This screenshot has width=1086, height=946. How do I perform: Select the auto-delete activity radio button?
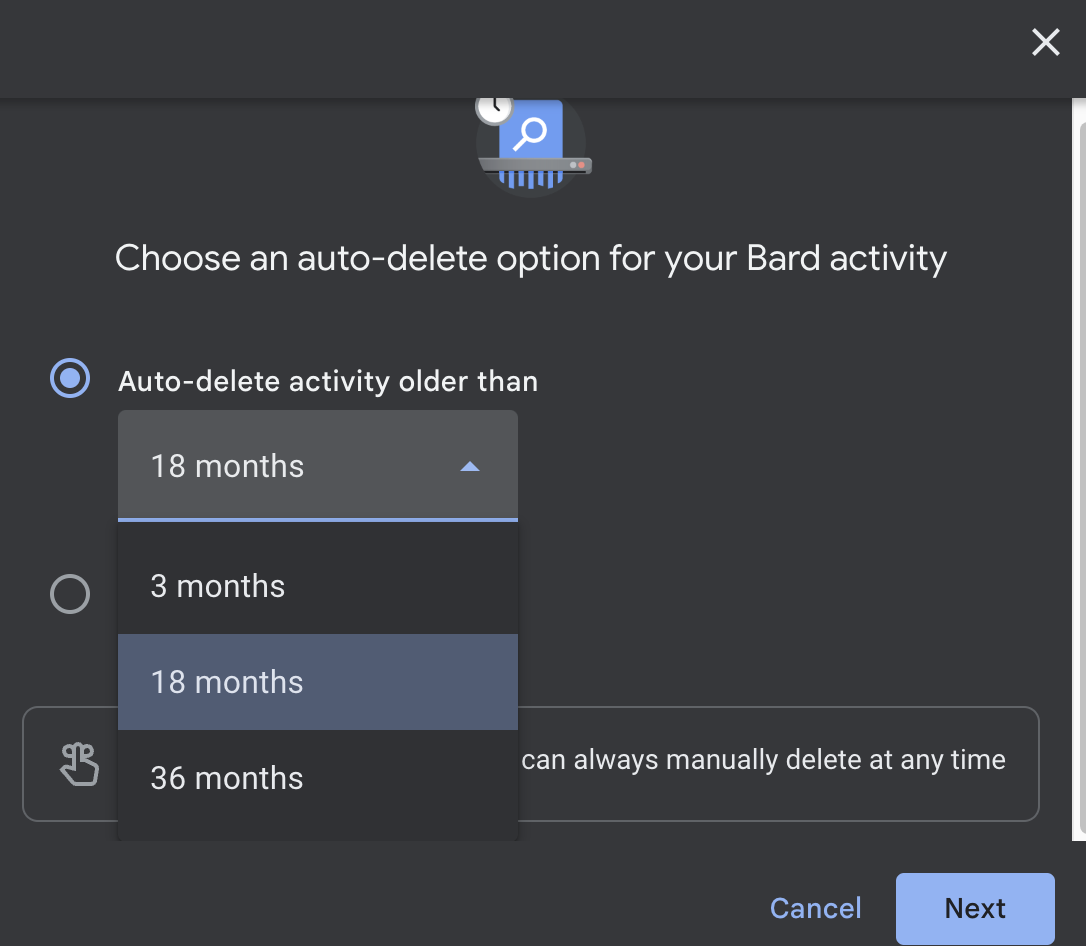point(70,378)
